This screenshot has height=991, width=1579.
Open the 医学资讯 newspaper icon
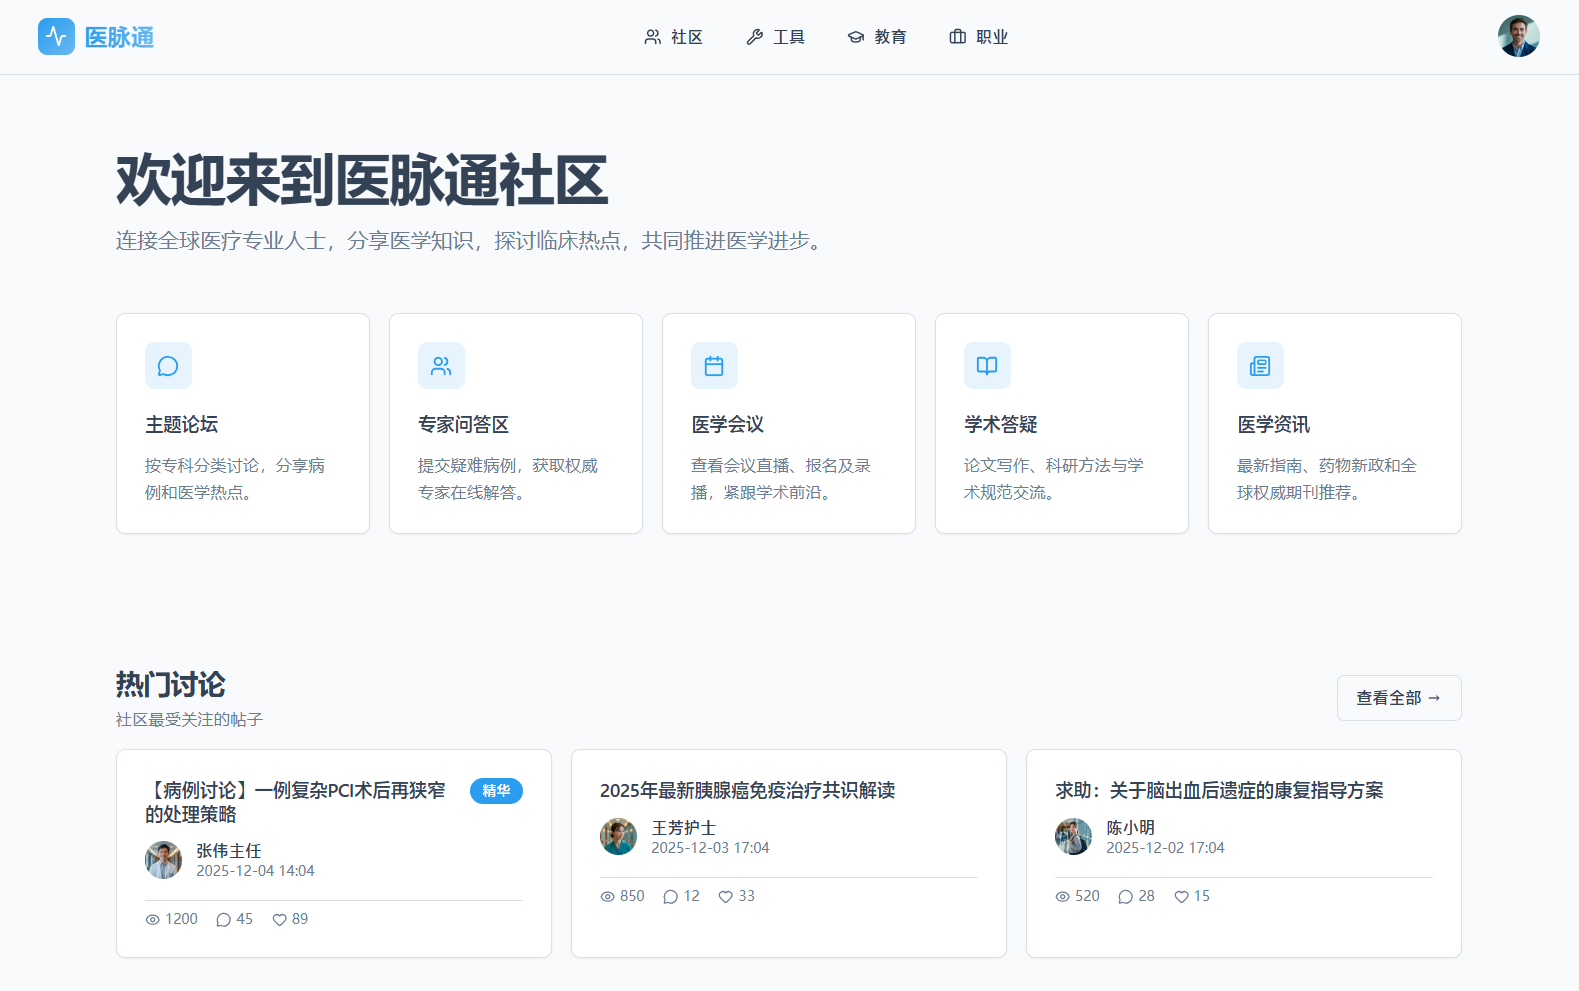pos(1260,366)
